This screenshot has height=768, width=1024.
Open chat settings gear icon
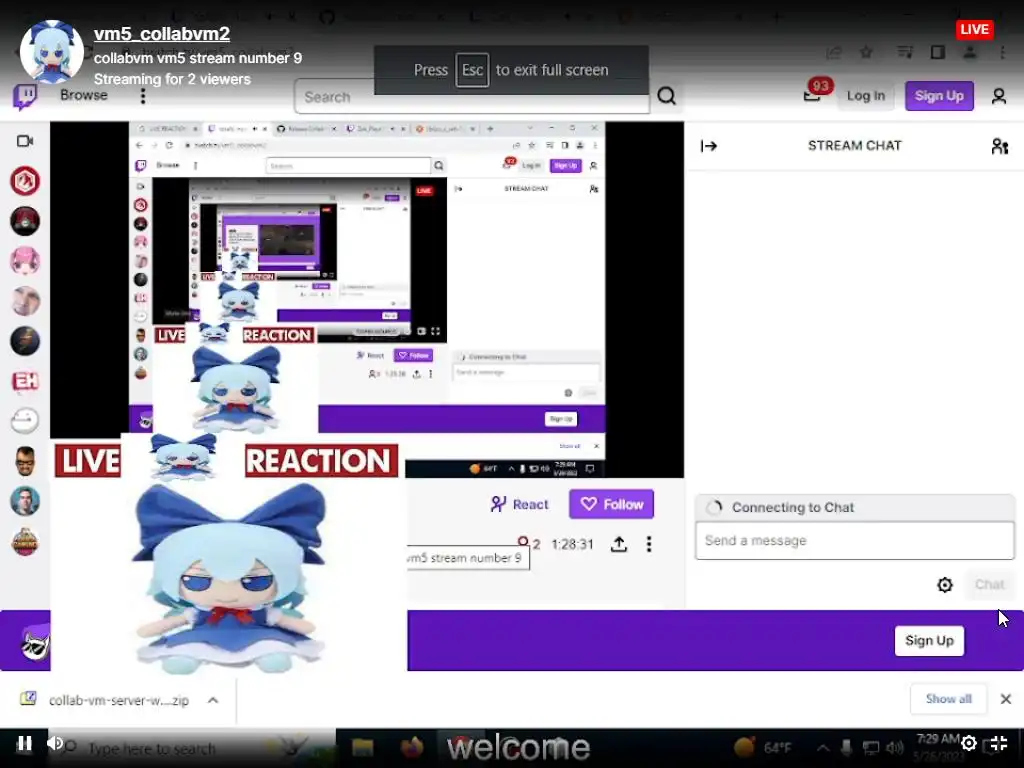click(x=944, y=584)
